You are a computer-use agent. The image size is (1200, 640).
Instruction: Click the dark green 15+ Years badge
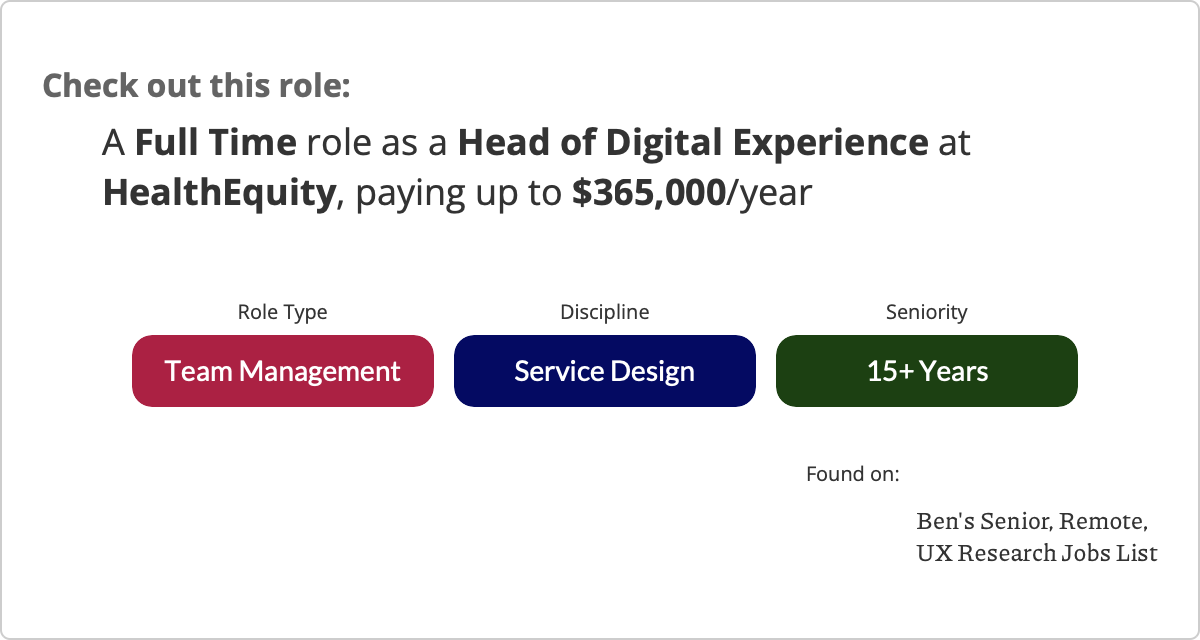point(927,371)
